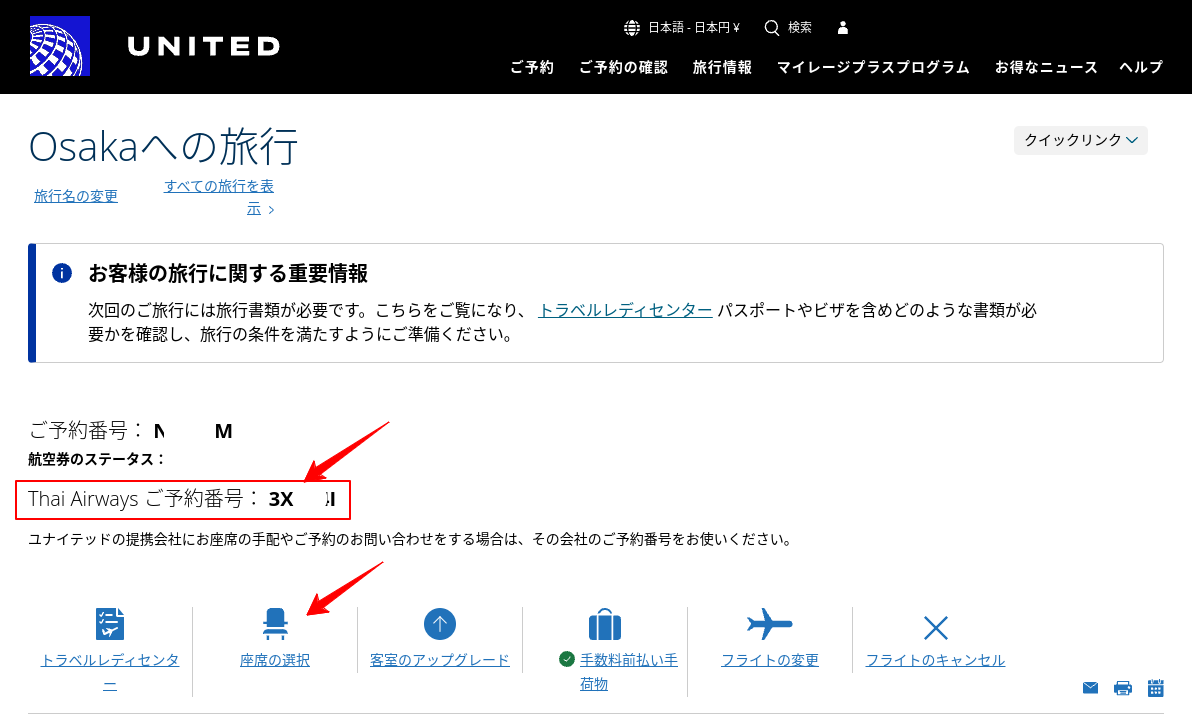
Task: Expand the クイックリンク dropdown
Action: pyautogui.click(x=1080, y=141)
